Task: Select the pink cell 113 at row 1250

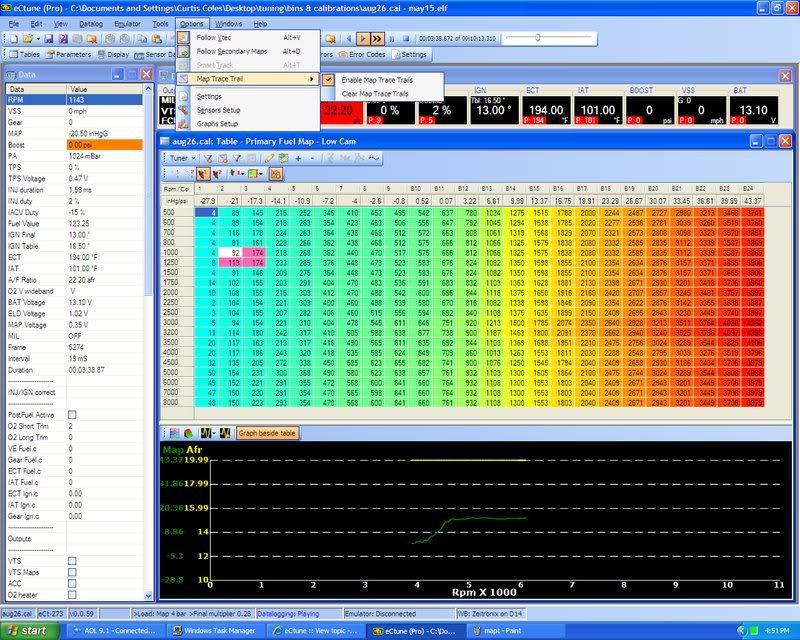Action: click(231, 262)
